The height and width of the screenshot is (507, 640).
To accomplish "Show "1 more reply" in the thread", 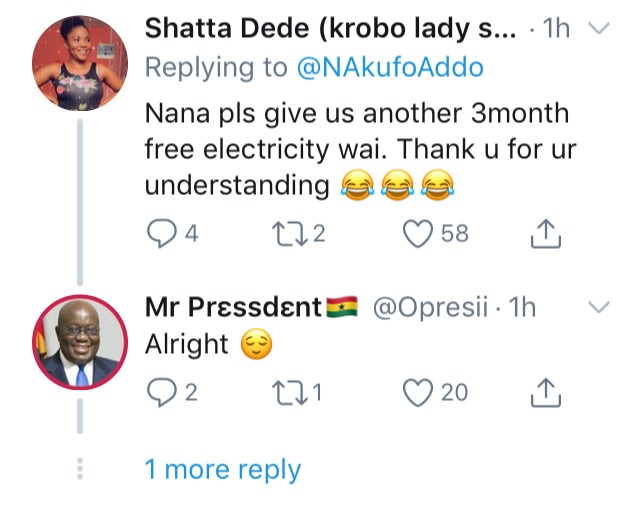I will pos(222,468).
